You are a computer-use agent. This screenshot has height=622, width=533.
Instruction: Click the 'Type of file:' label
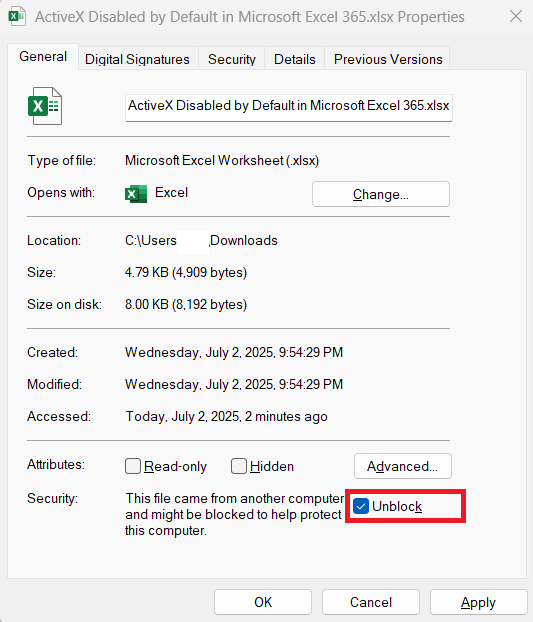point(61,160)
